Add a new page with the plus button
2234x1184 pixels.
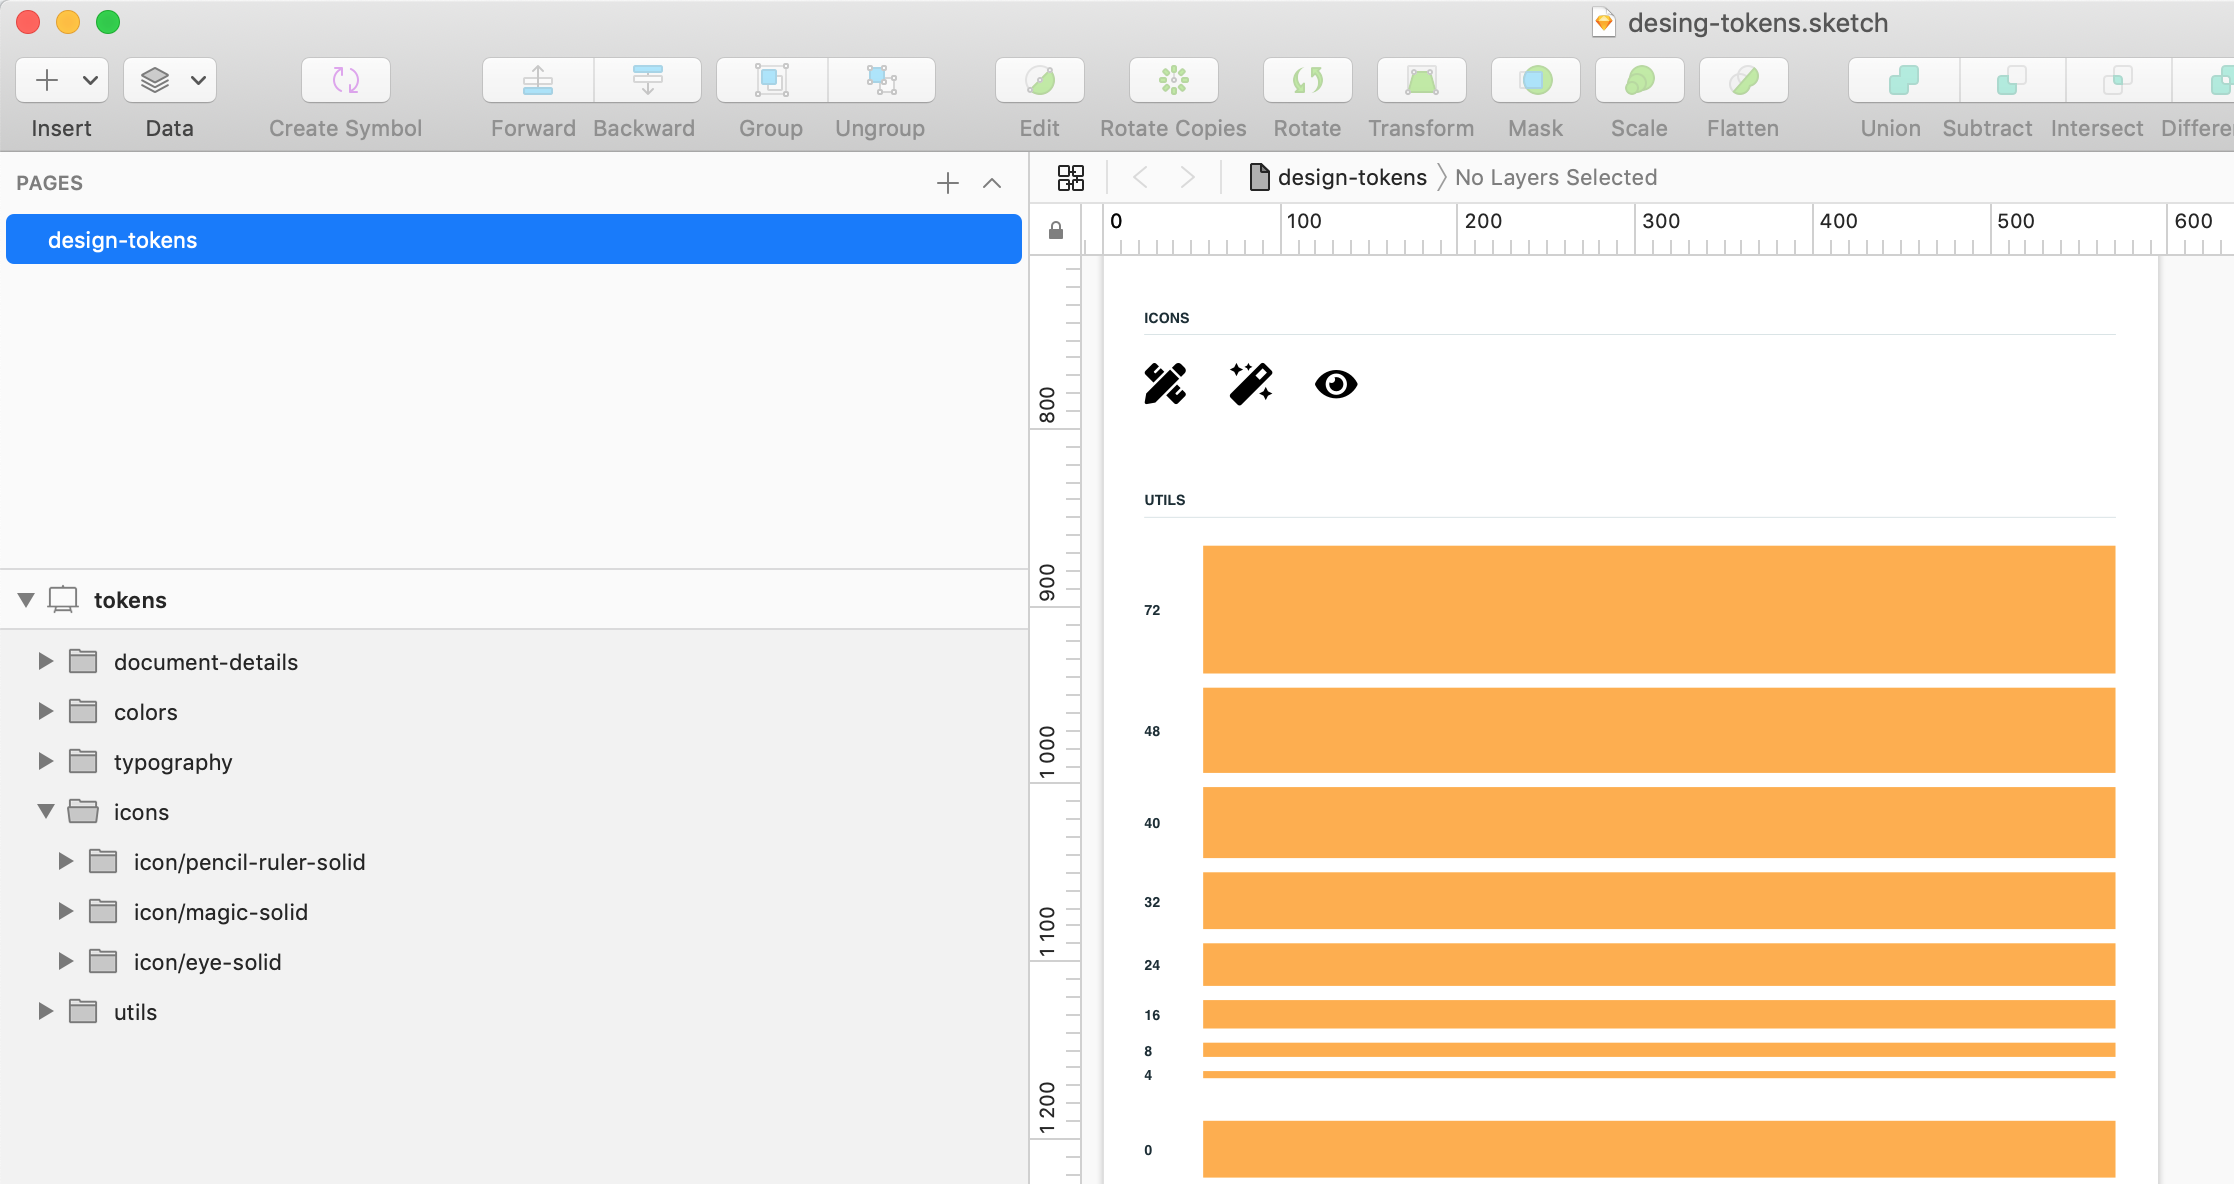(x=946, y=183)
